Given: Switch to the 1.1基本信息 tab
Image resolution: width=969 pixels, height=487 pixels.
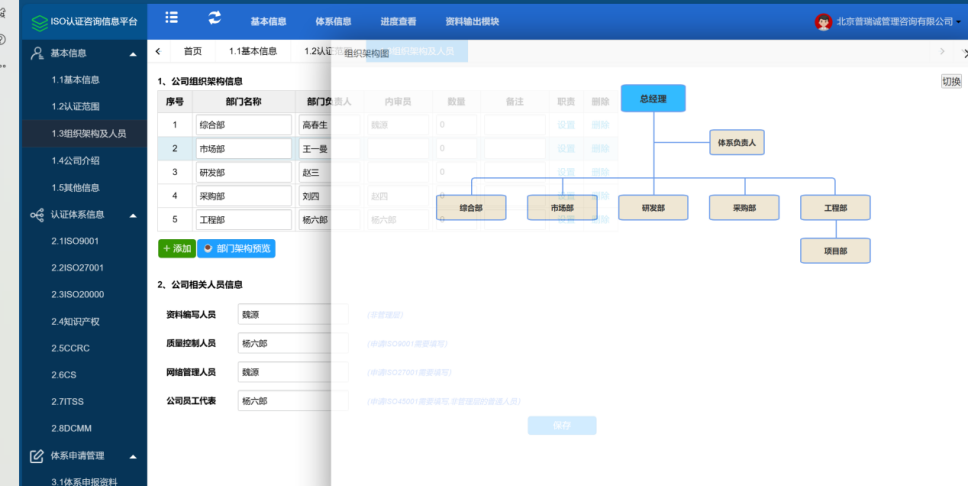Looking at the screenshot, I should [253, 51].
